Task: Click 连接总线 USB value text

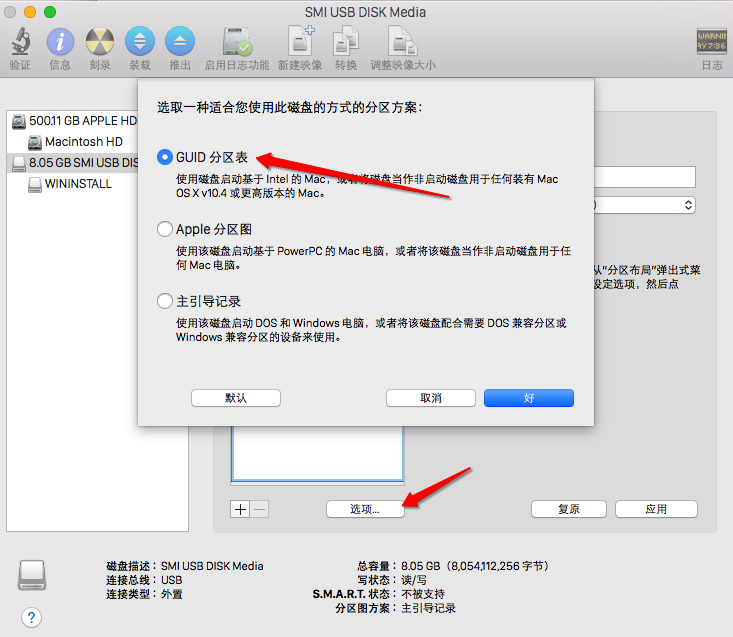Action: tap(172, 580)
